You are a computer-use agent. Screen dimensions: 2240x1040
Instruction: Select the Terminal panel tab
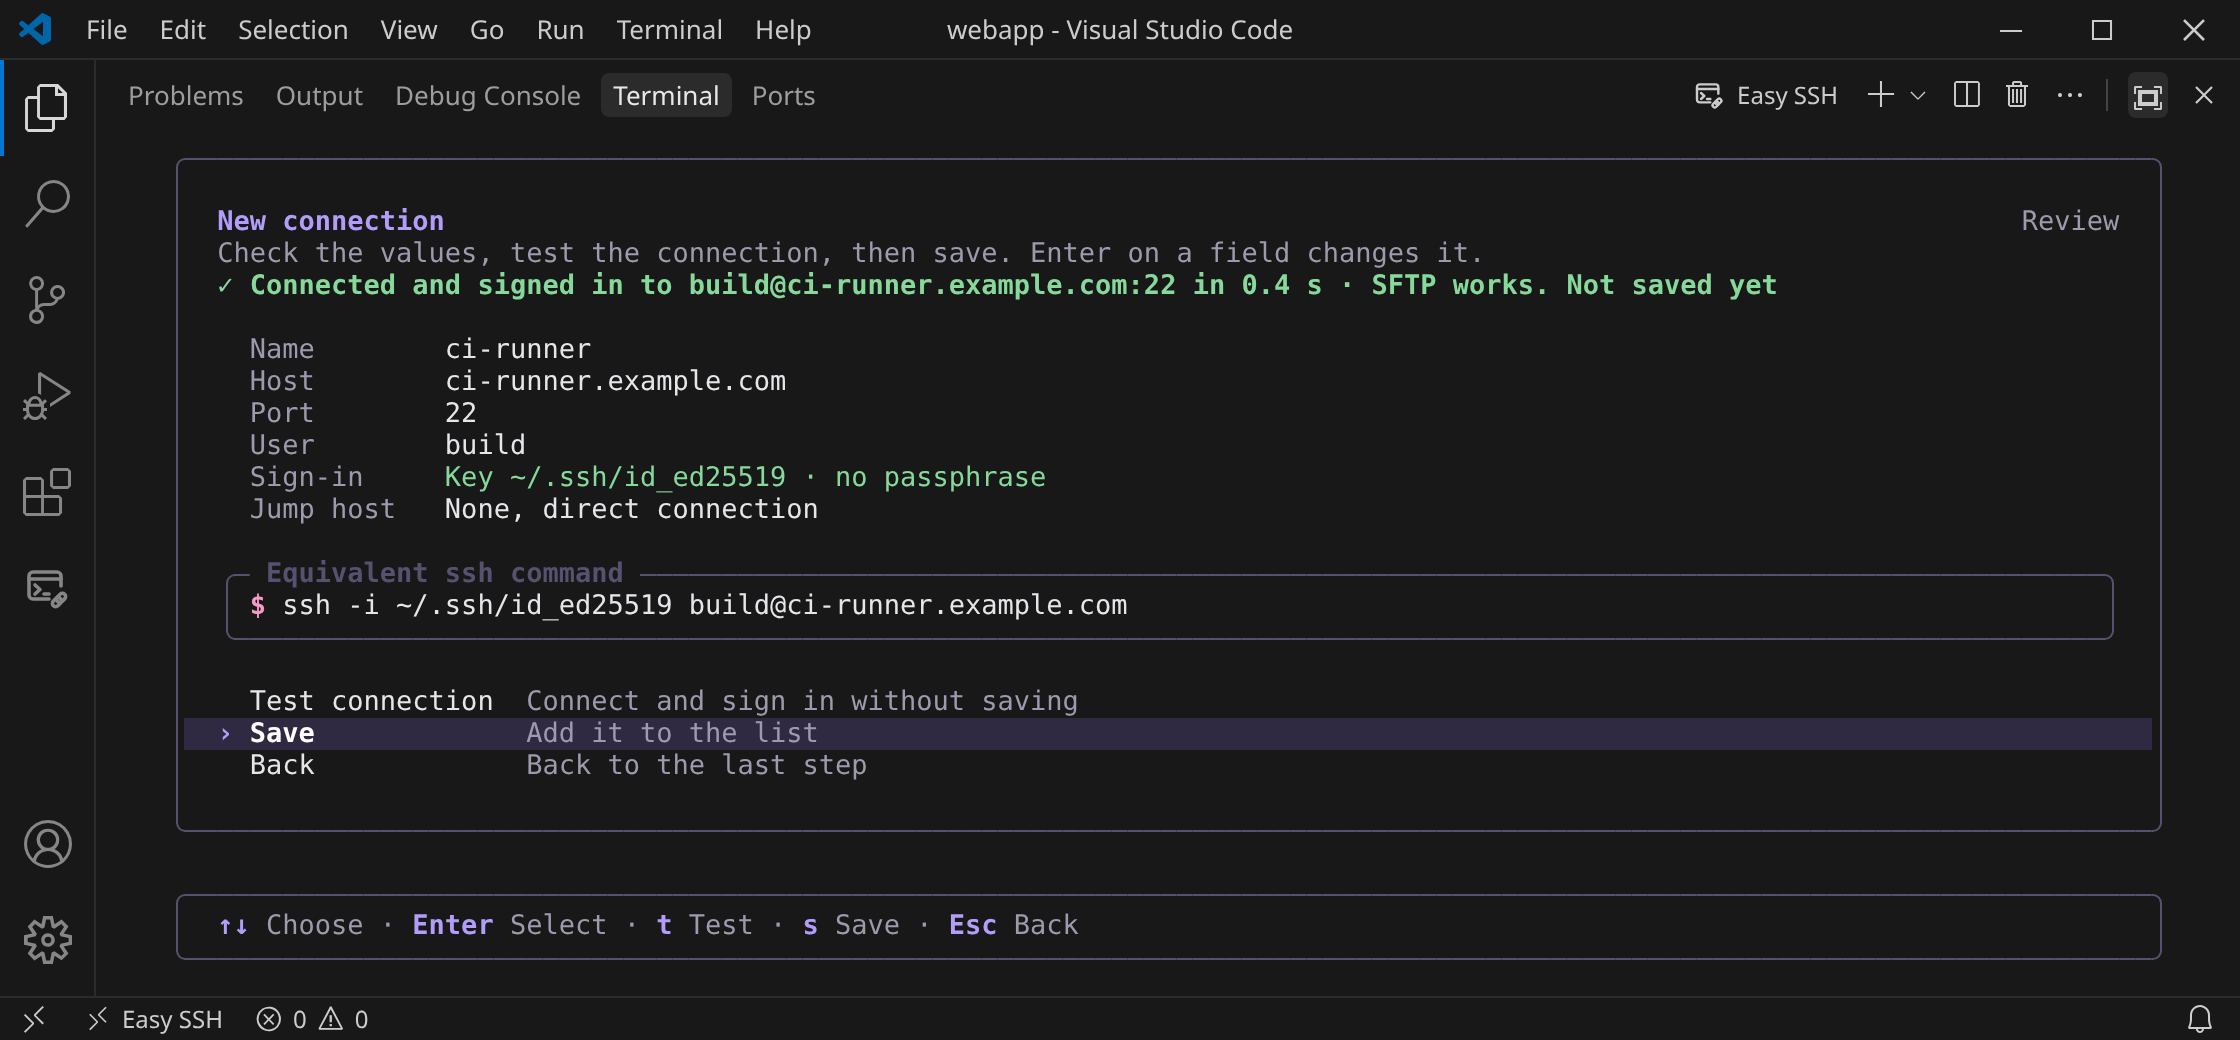click(x=666, y=96)
